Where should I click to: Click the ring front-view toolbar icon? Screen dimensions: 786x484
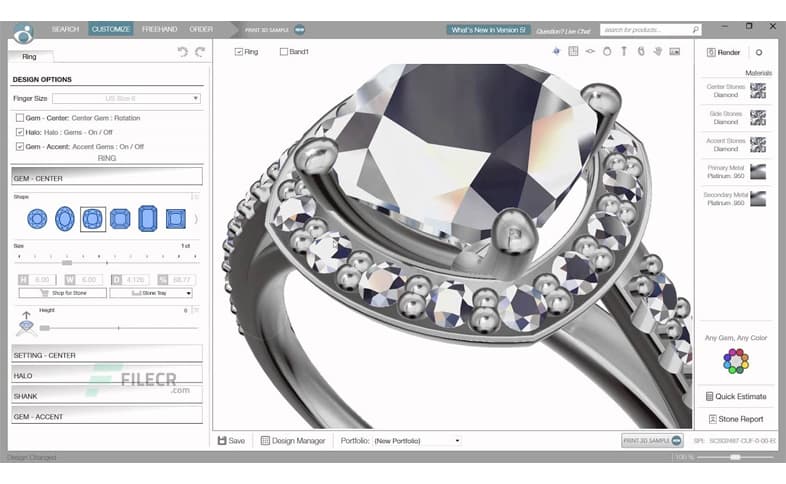point(607,51)
